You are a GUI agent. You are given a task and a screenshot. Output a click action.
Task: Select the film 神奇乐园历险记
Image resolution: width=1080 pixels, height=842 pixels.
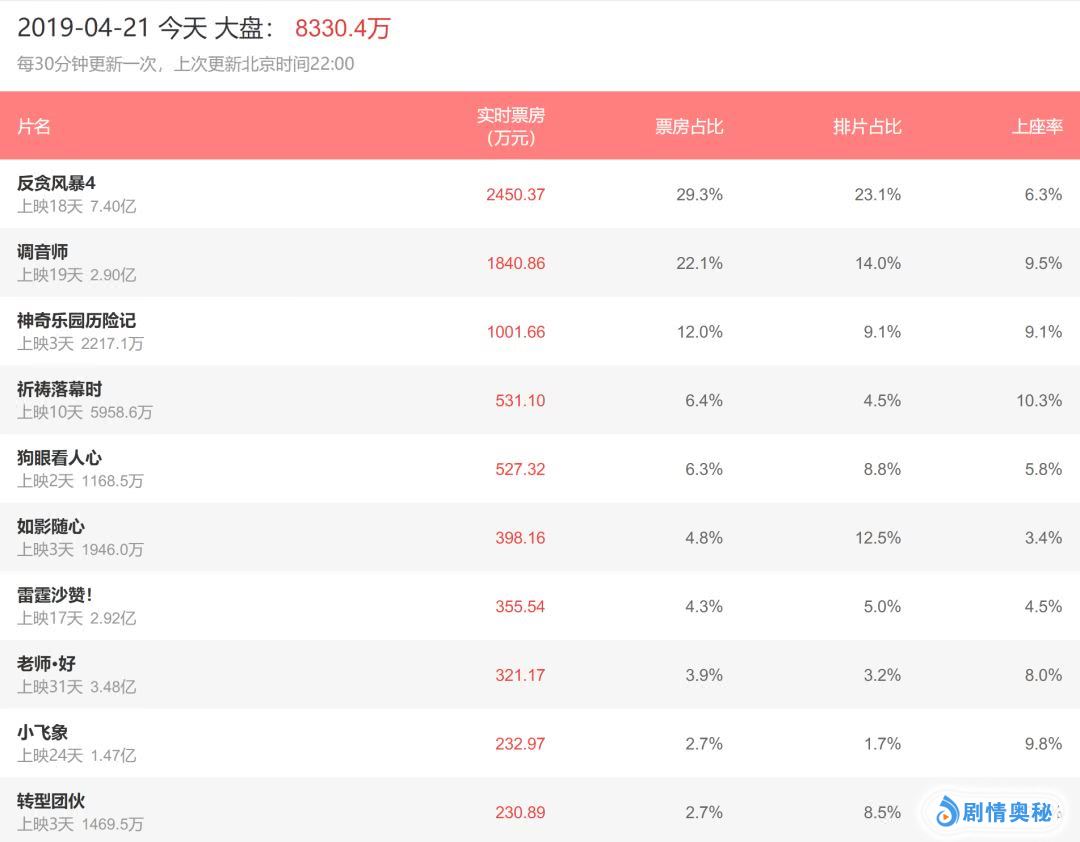(x=76, y=321)
